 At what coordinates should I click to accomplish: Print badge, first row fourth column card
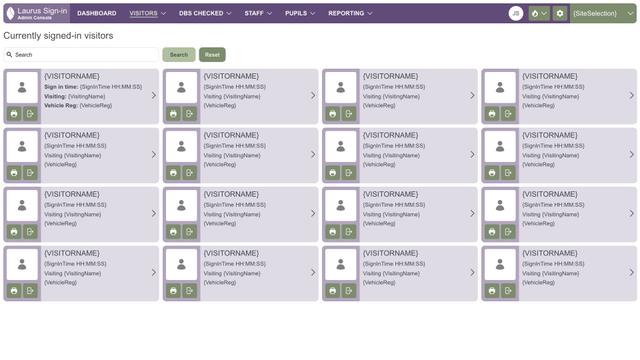click(492, 114)
